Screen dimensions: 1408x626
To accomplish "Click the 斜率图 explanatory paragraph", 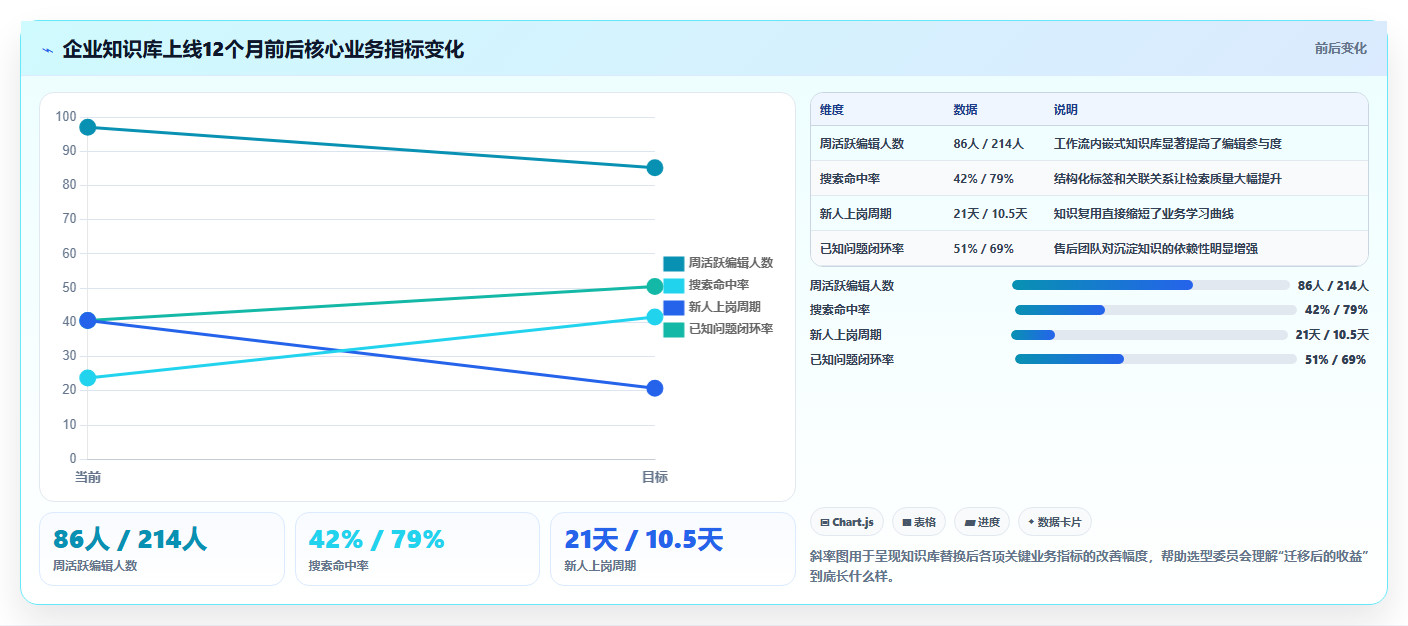I will (1089, 566).
